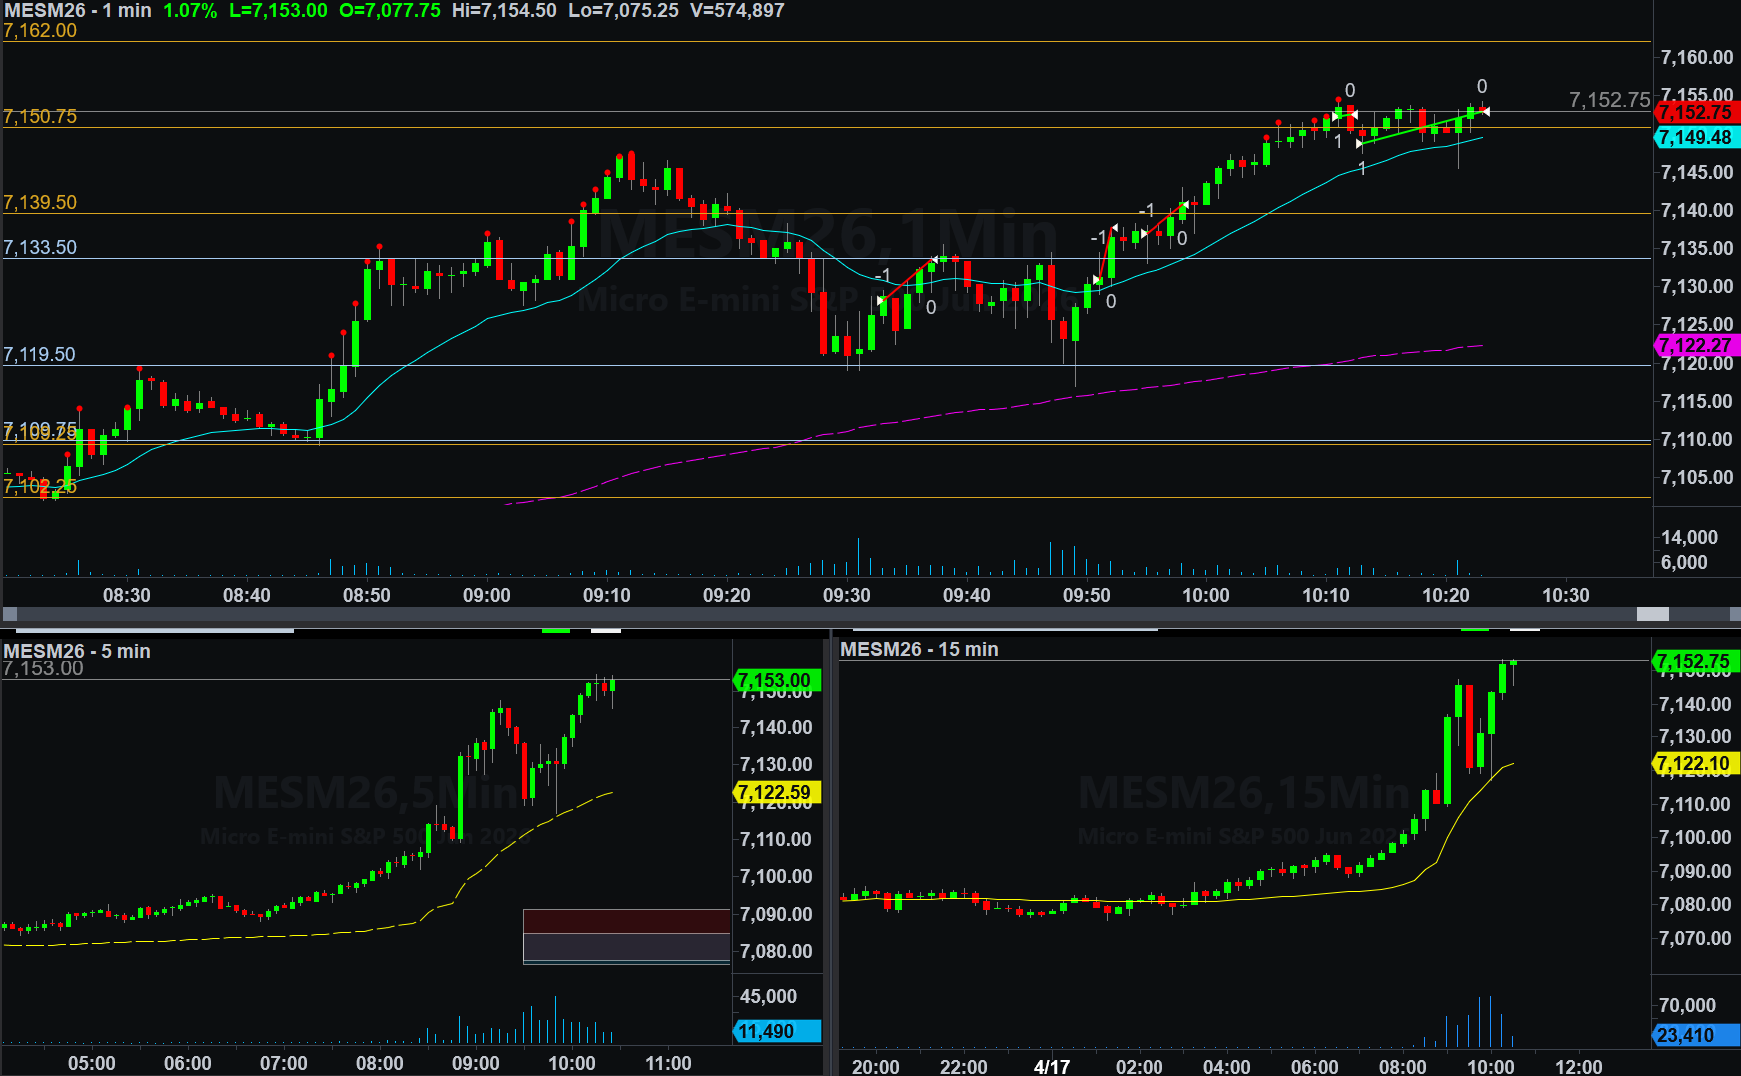
Task: Click the magenta 7,122.27 indicator price tag
Action: (x=1696, y=345)
